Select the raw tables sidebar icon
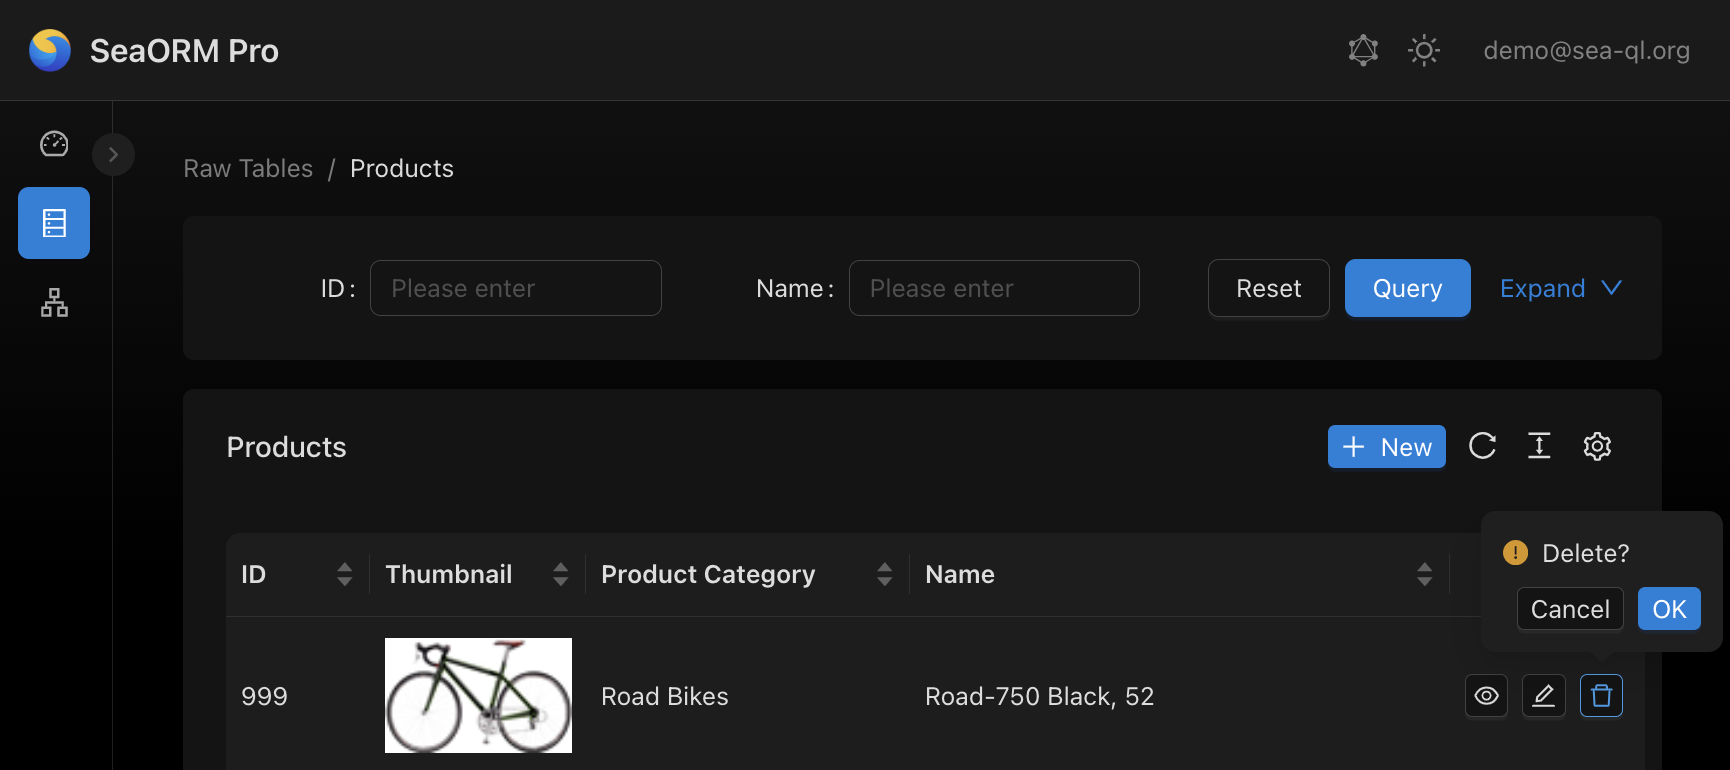This screenshot has height=770, width=1730. 54,223
